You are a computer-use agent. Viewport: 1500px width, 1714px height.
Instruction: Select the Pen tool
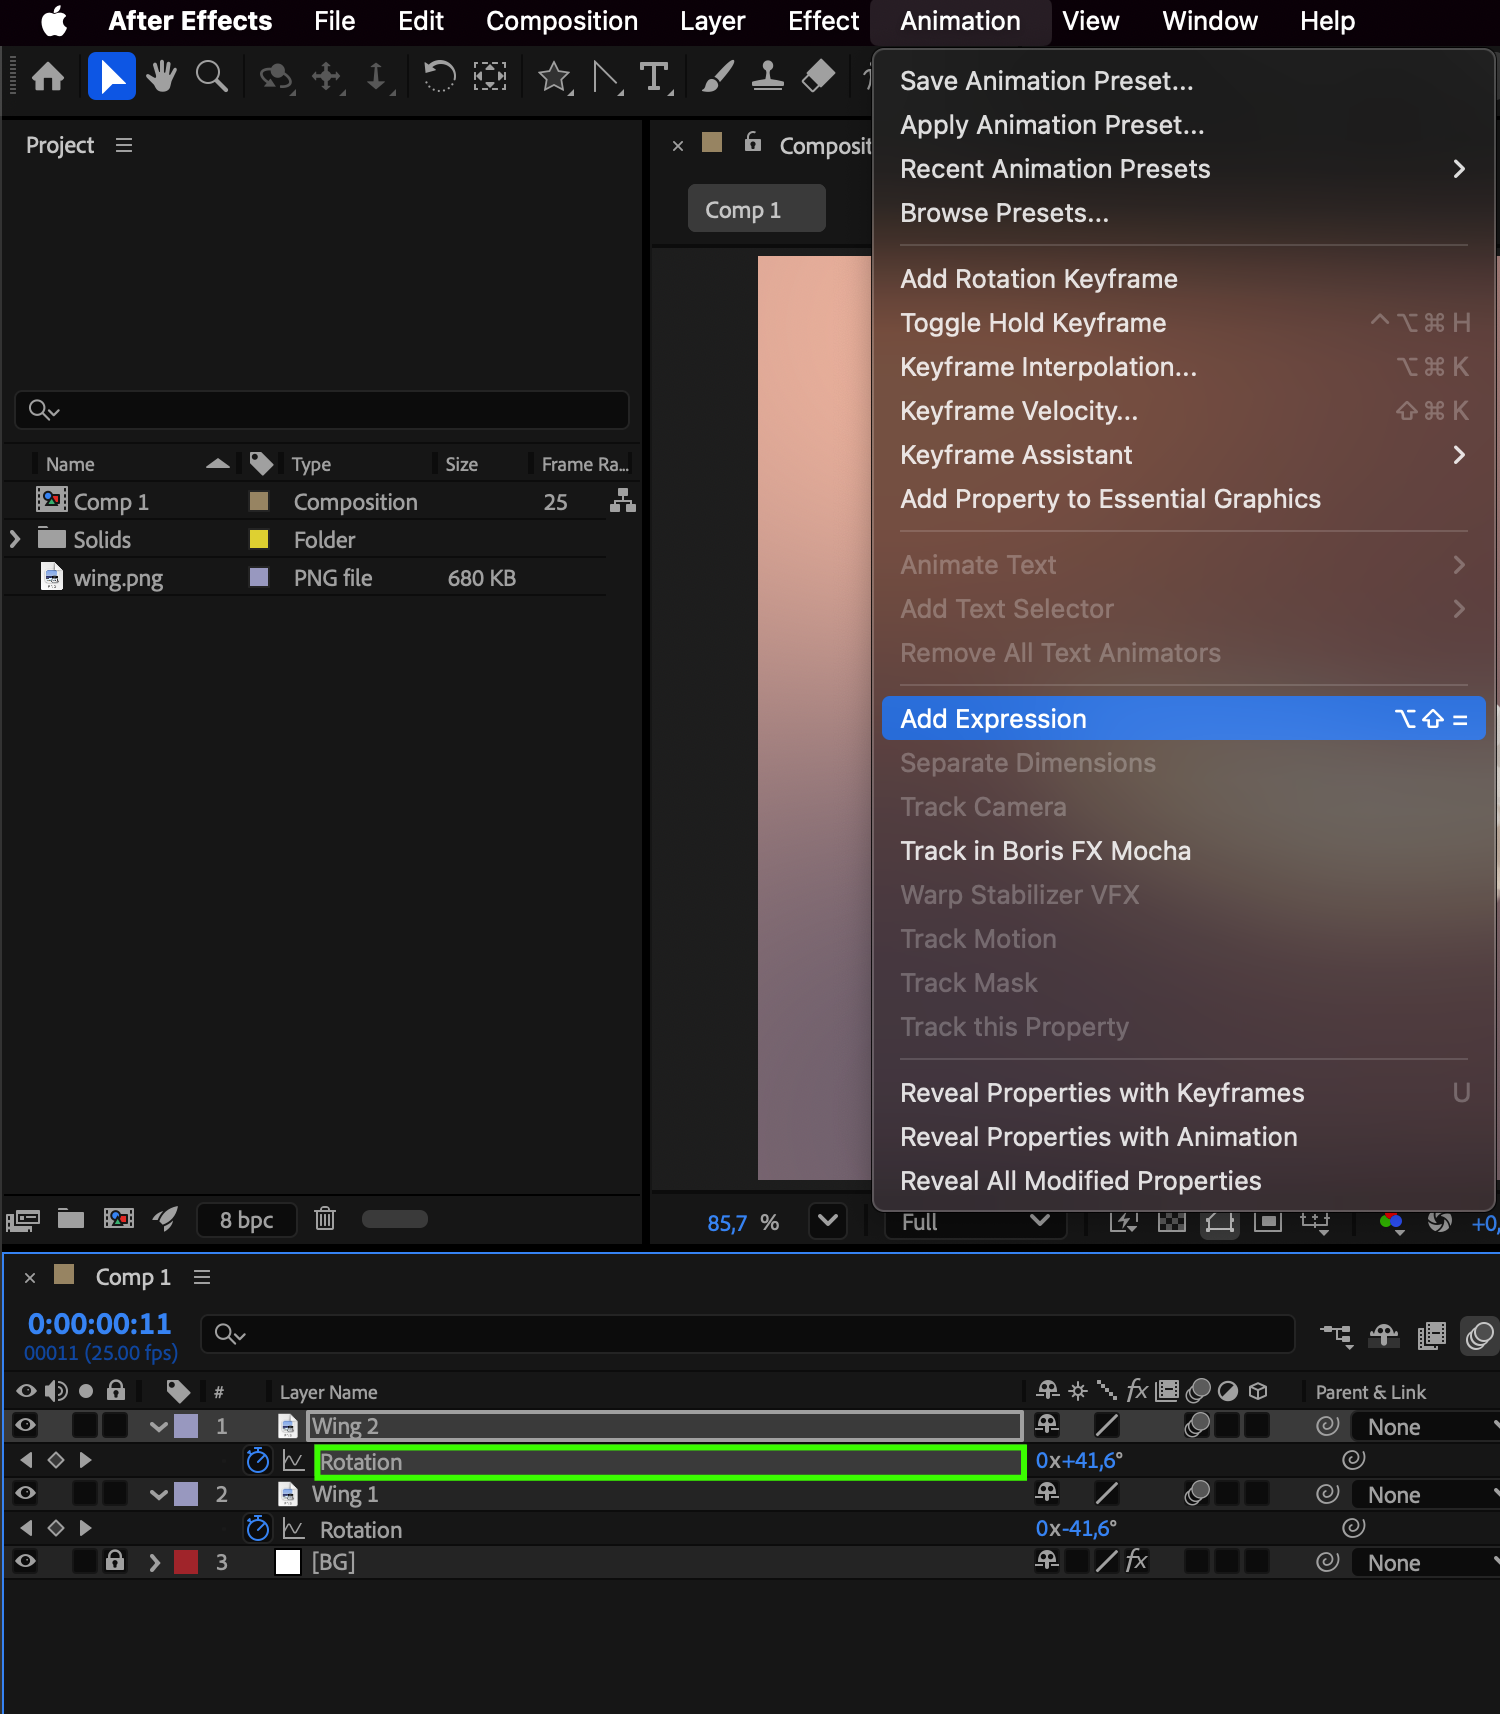[x=606, y=77]
